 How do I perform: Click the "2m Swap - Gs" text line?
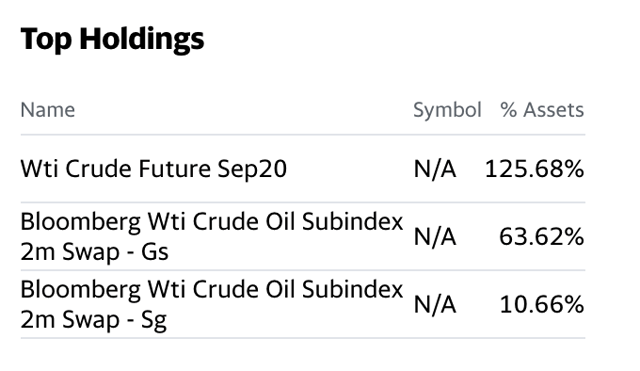pos(94,251)
